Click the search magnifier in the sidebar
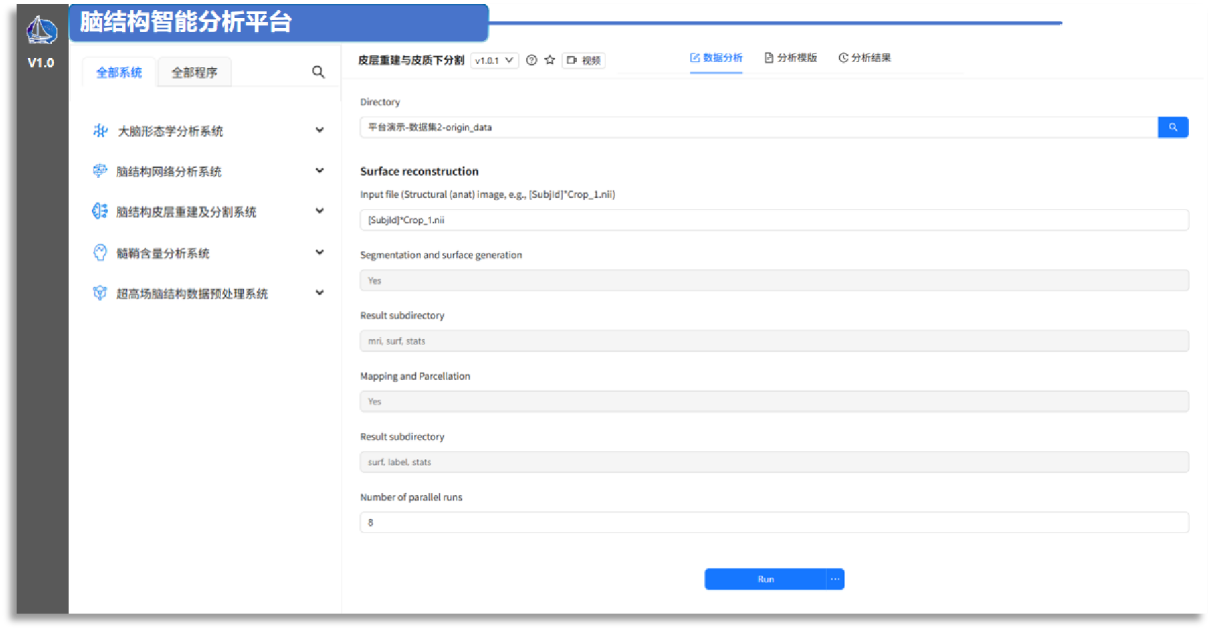 coord(318,72)
